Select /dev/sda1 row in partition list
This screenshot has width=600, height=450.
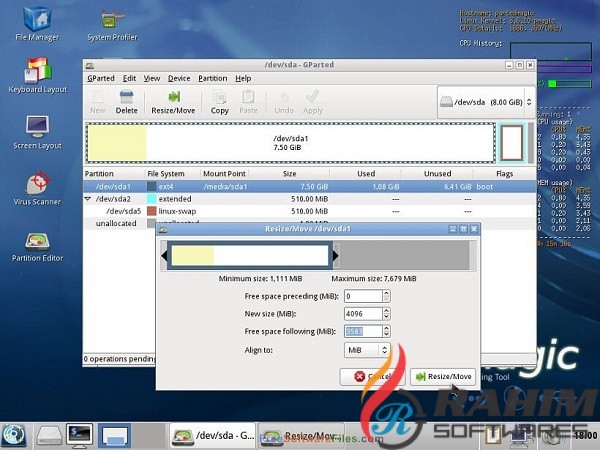click(x=309, y=186)
